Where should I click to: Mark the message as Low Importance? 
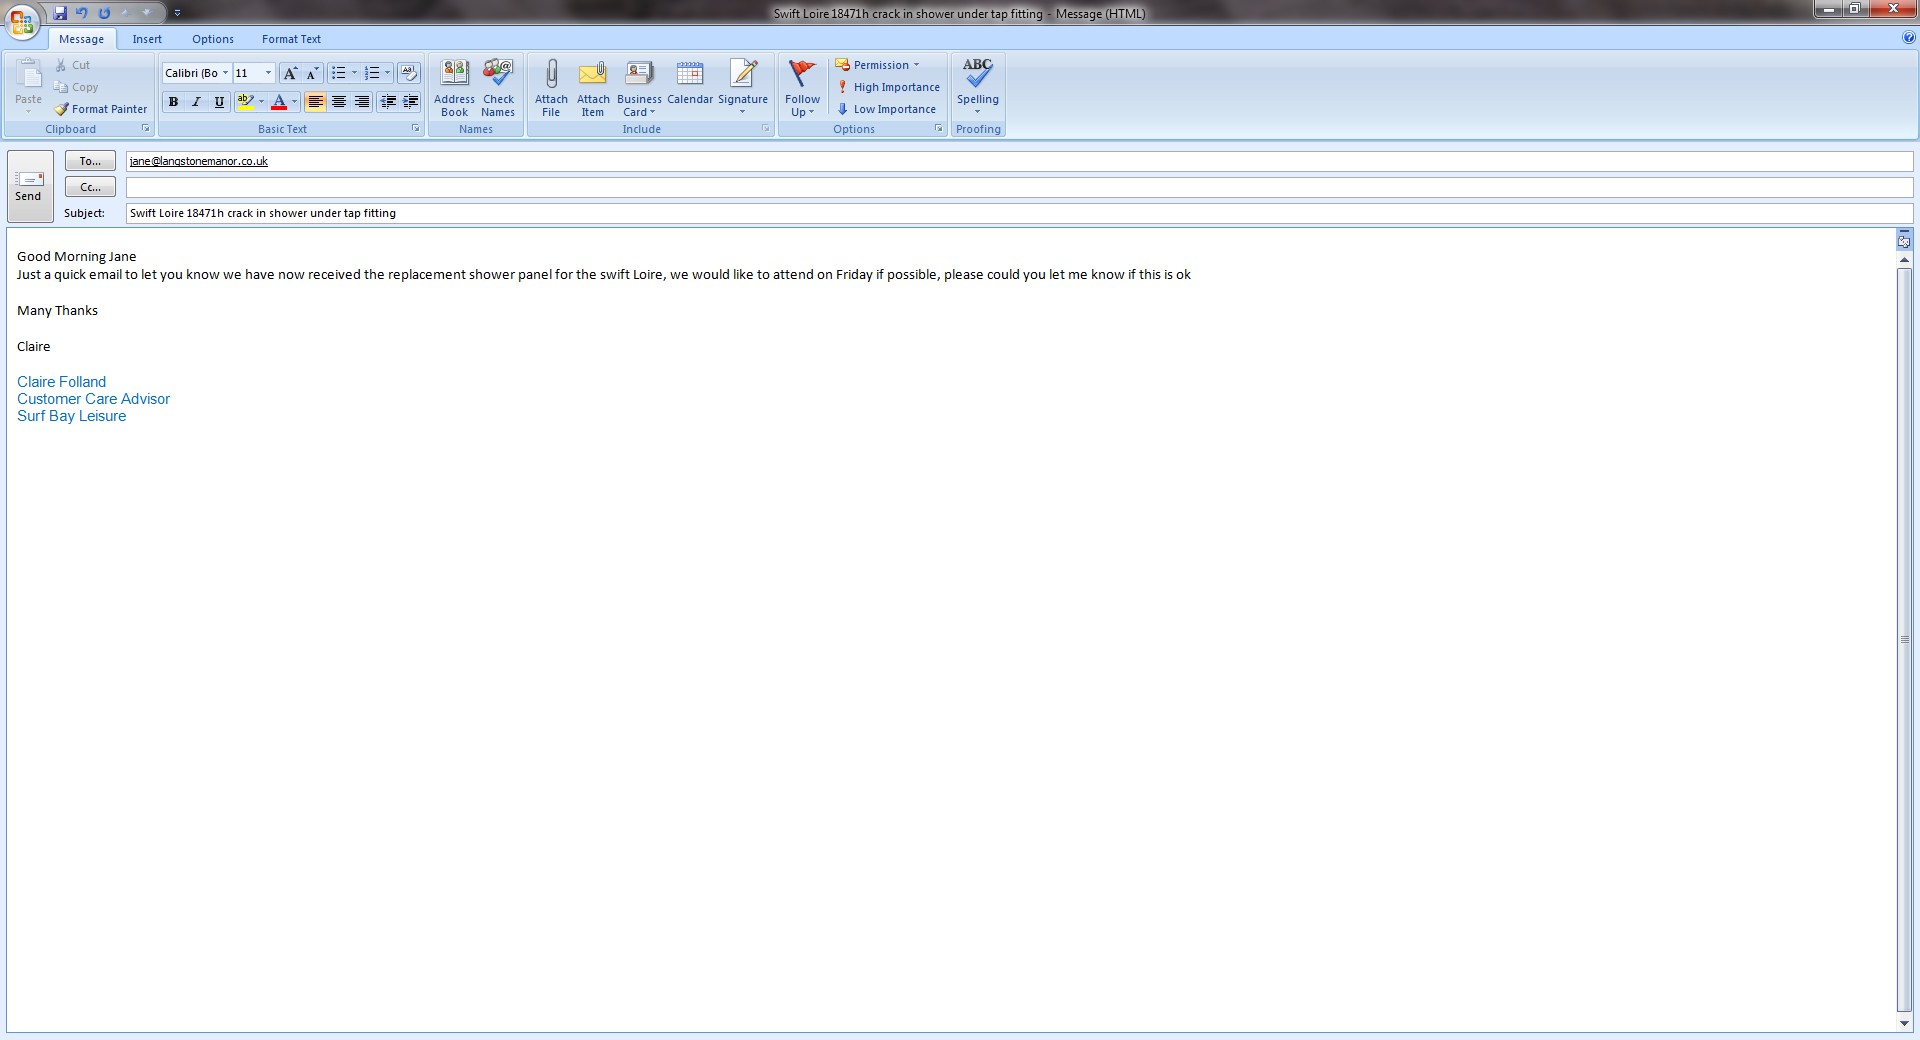point(886,109)
